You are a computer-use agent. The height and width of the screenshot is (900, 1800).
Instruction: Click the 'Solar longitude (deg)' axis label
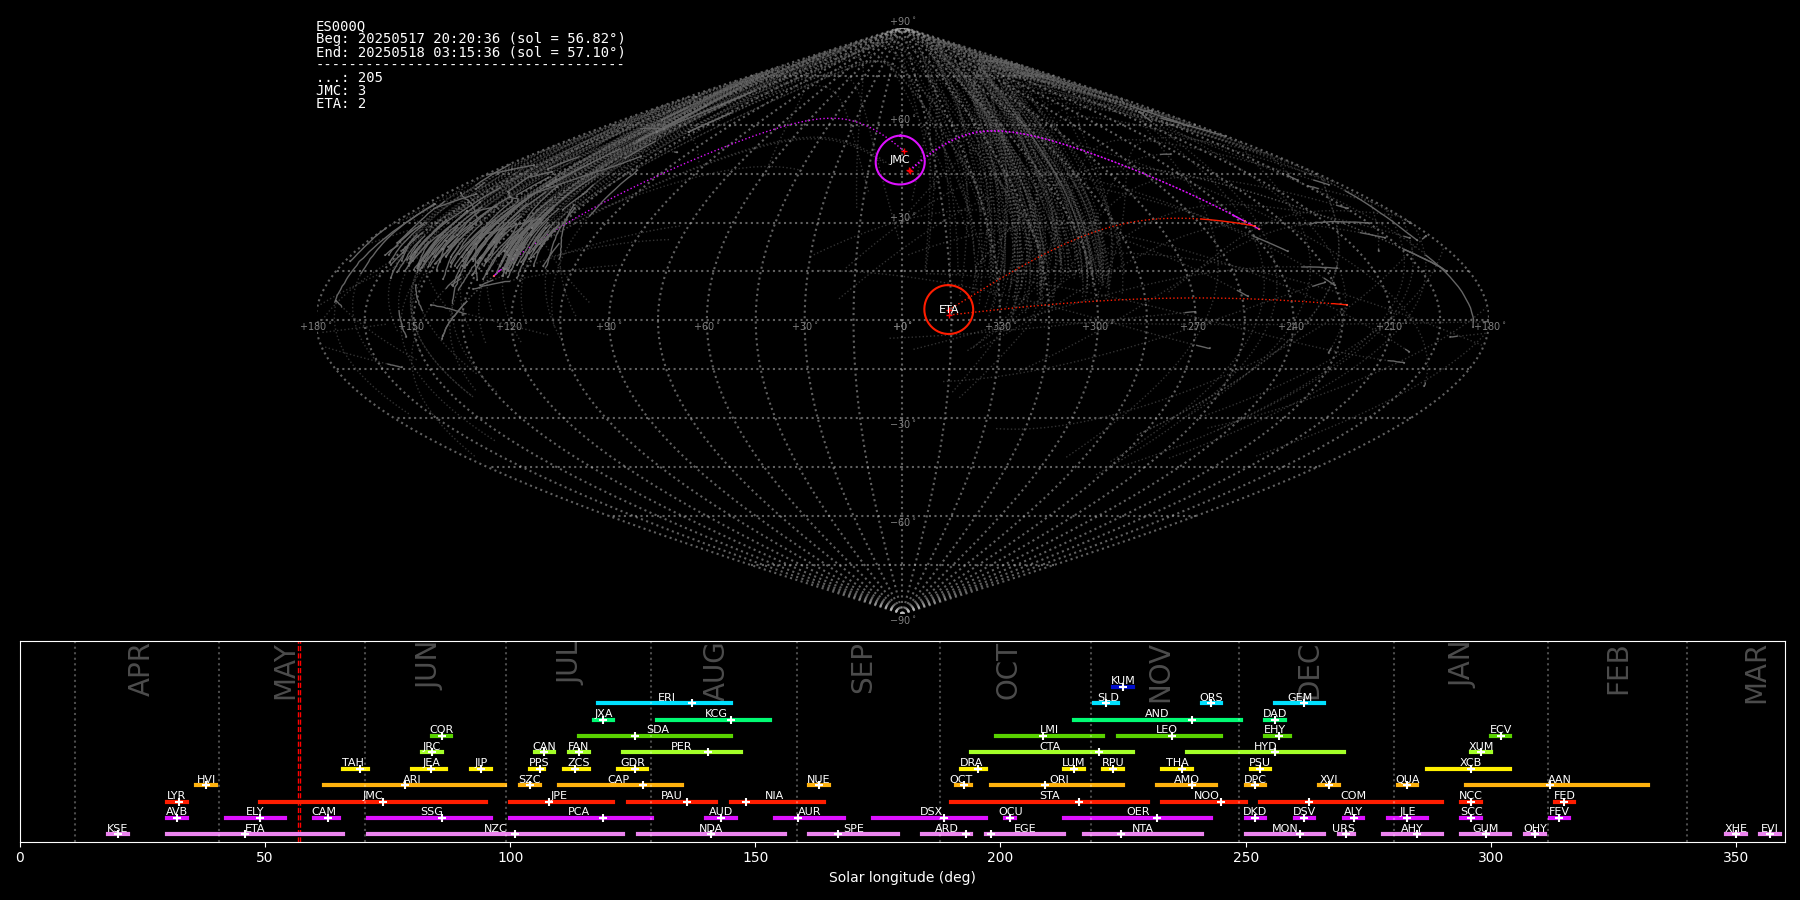click(902, 878)
